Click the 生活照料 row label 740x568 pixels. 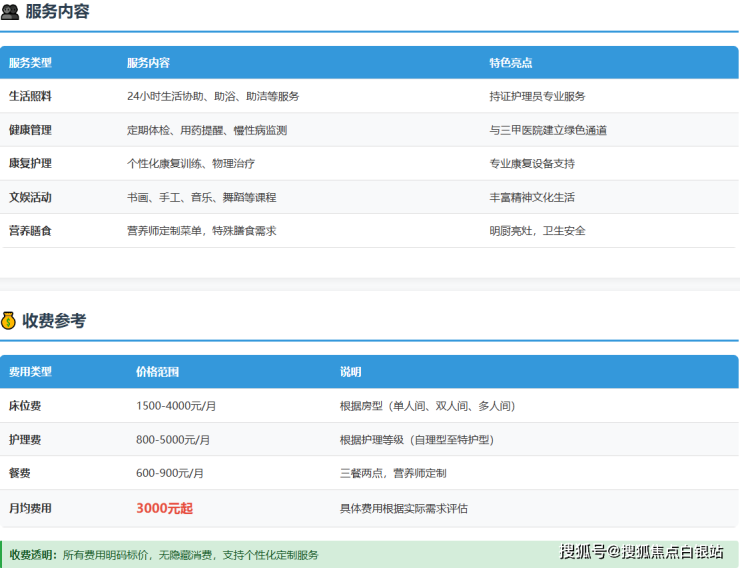pos(30,97)
